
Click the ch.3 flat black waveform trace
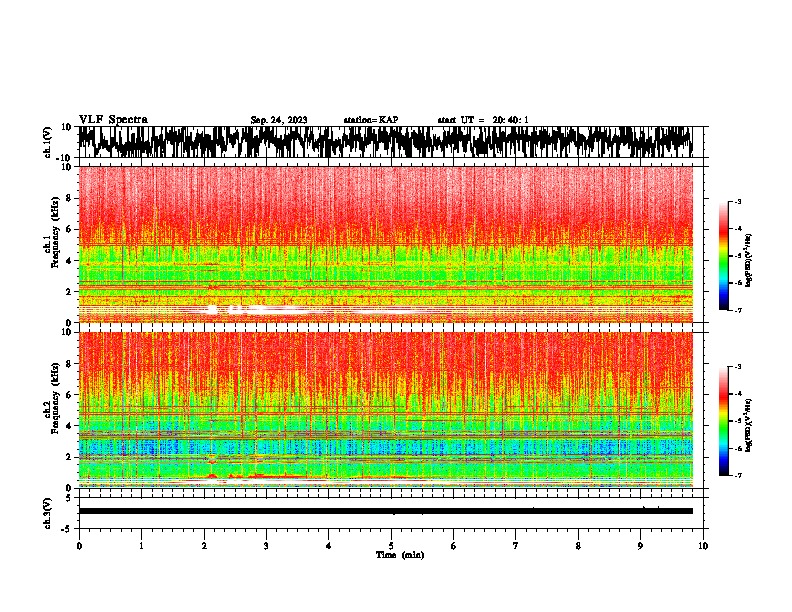(385, 511)
